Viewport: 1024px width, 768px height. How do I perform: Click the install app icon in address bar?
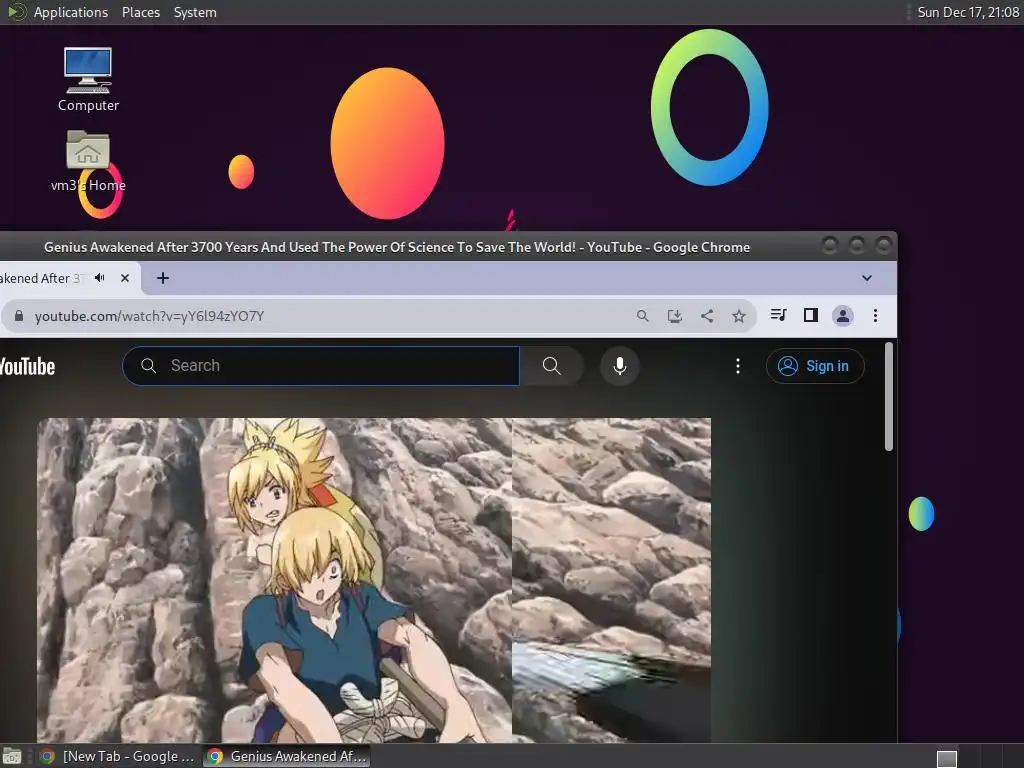coord(675,316)
